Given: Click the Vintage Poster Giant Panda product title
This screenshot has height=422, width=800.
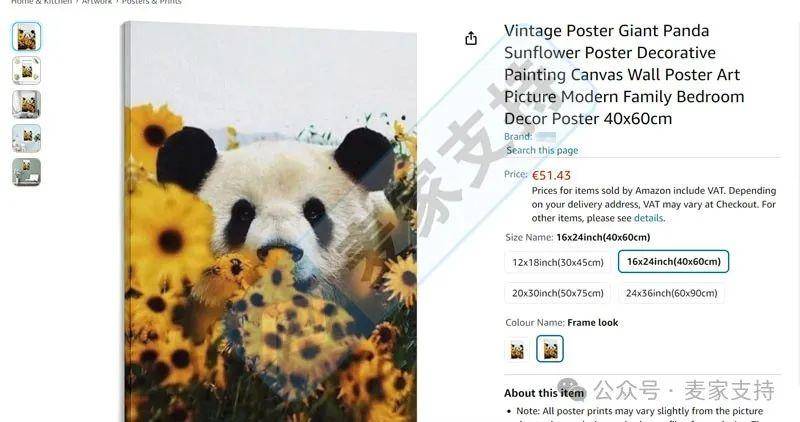Looking at the screenshot, I should coord(624,75).
